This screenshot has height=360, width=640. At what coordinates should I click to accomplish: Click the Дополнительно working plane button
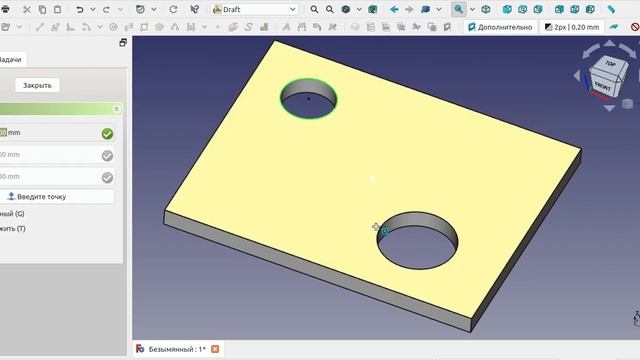[500, 27]
